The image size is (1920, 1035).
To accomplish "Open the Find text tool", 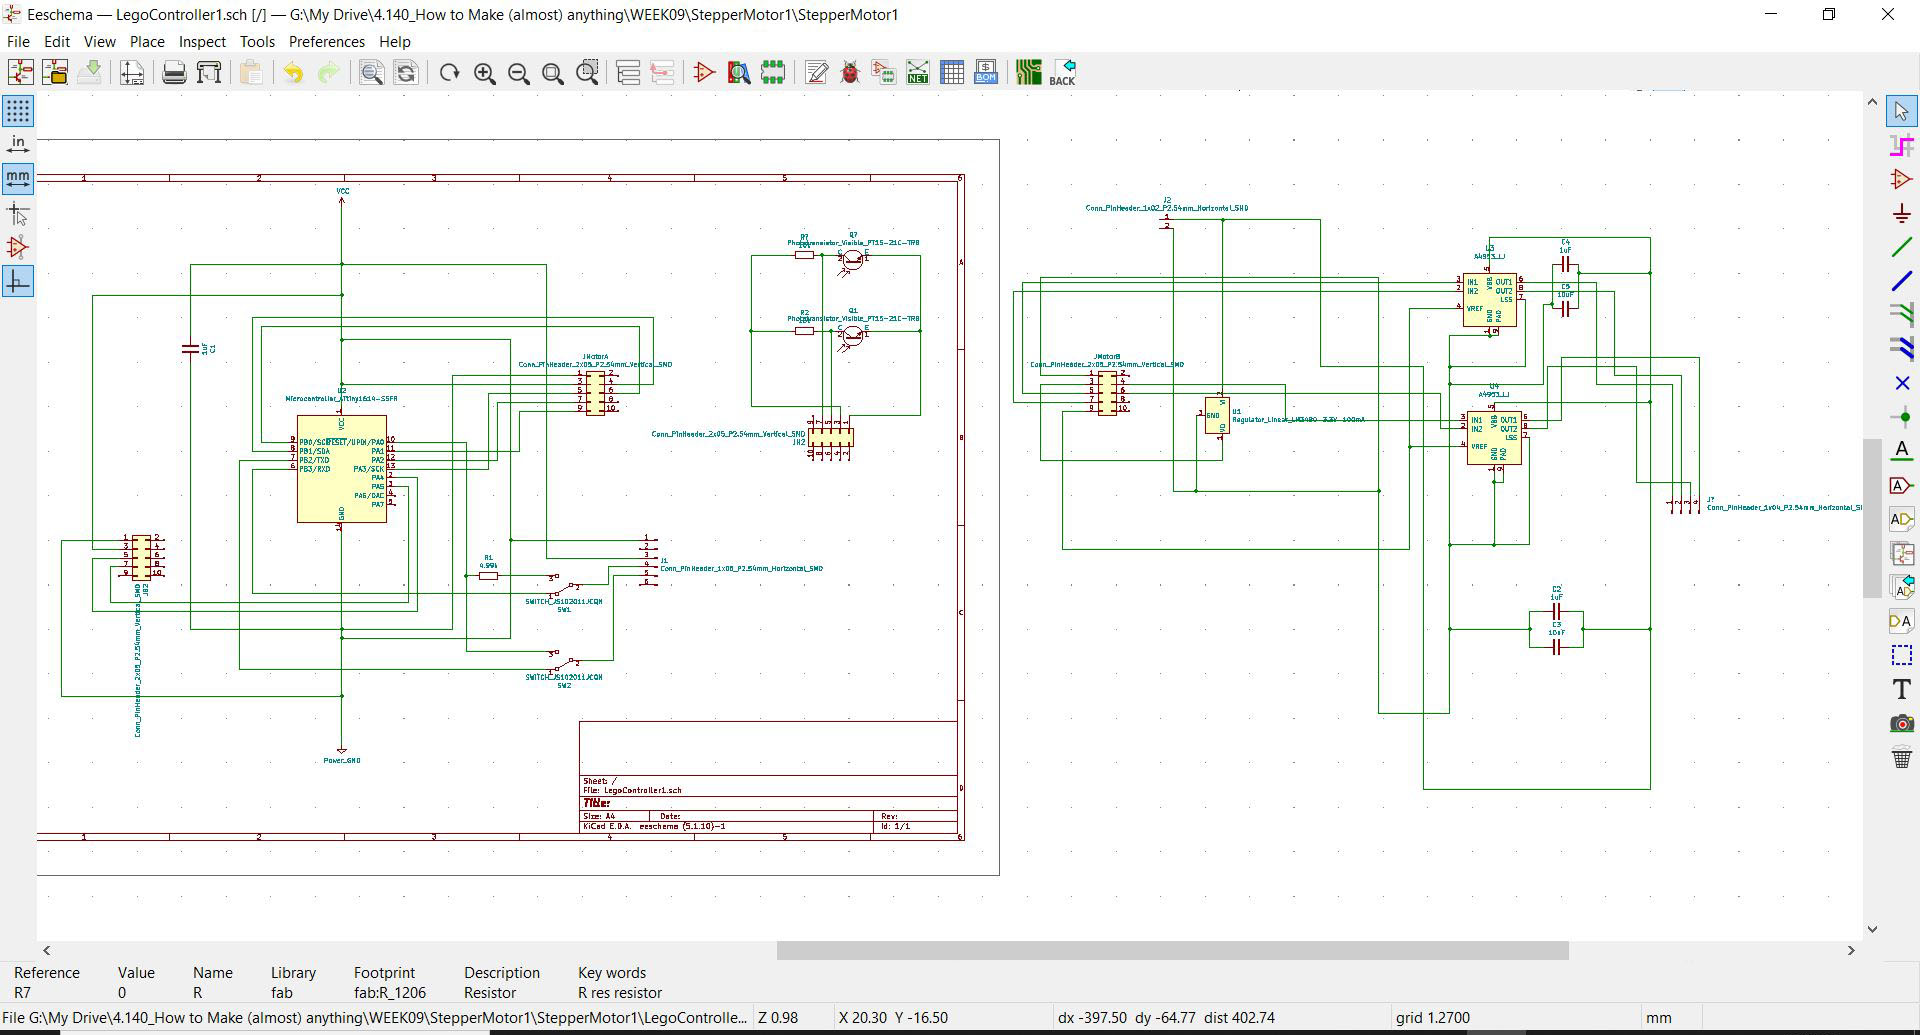I will (x=371, y=72).
